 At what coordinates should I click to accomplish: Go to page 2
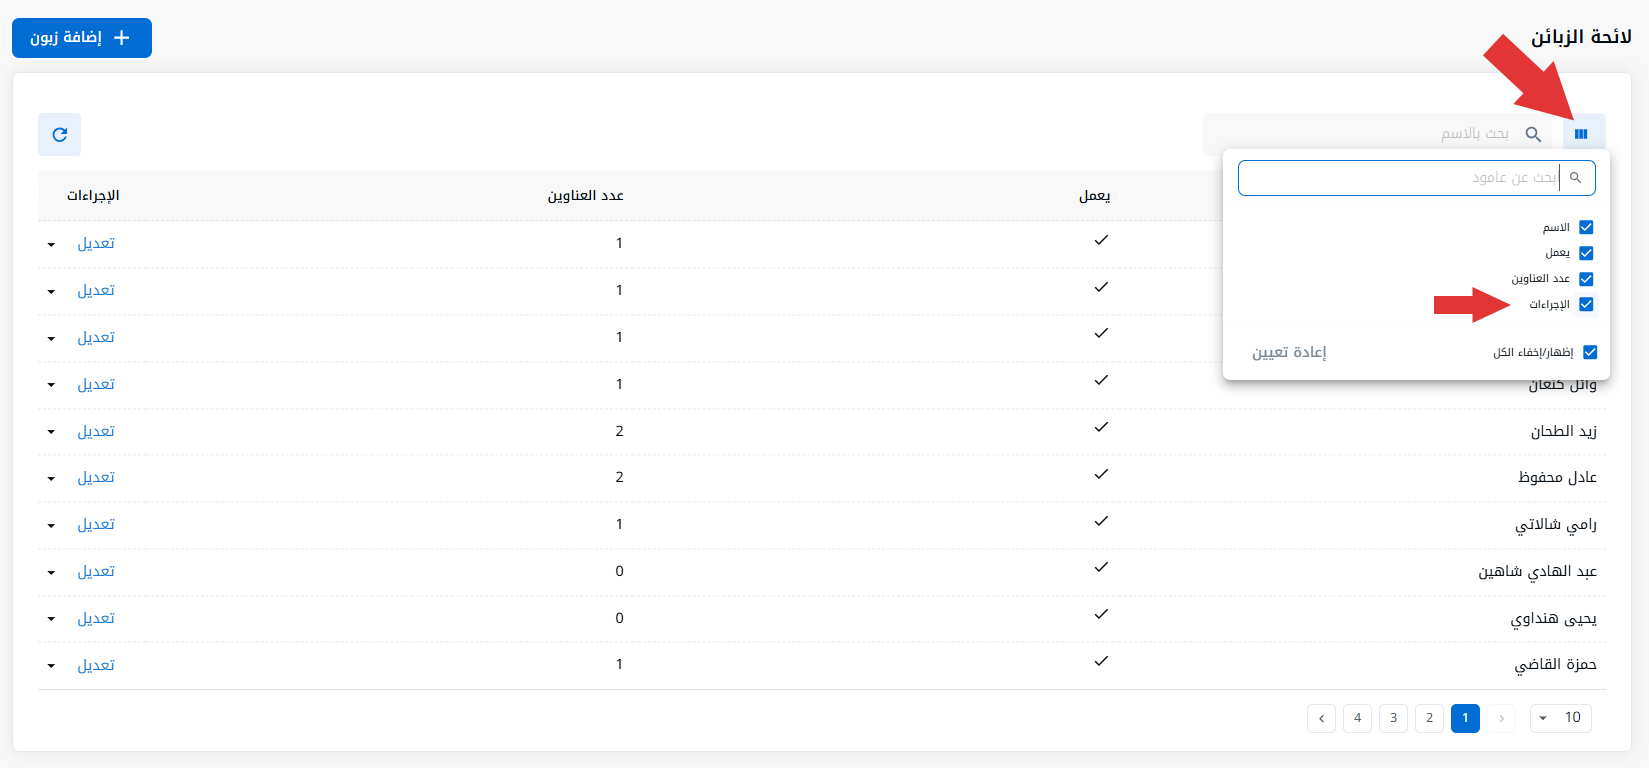tap(1429, 718)
